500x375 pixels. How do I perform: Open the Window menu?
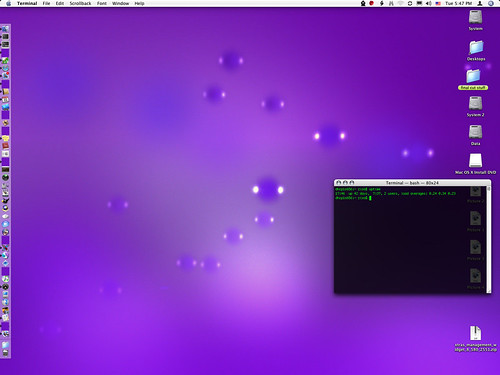tap(120, 3)
